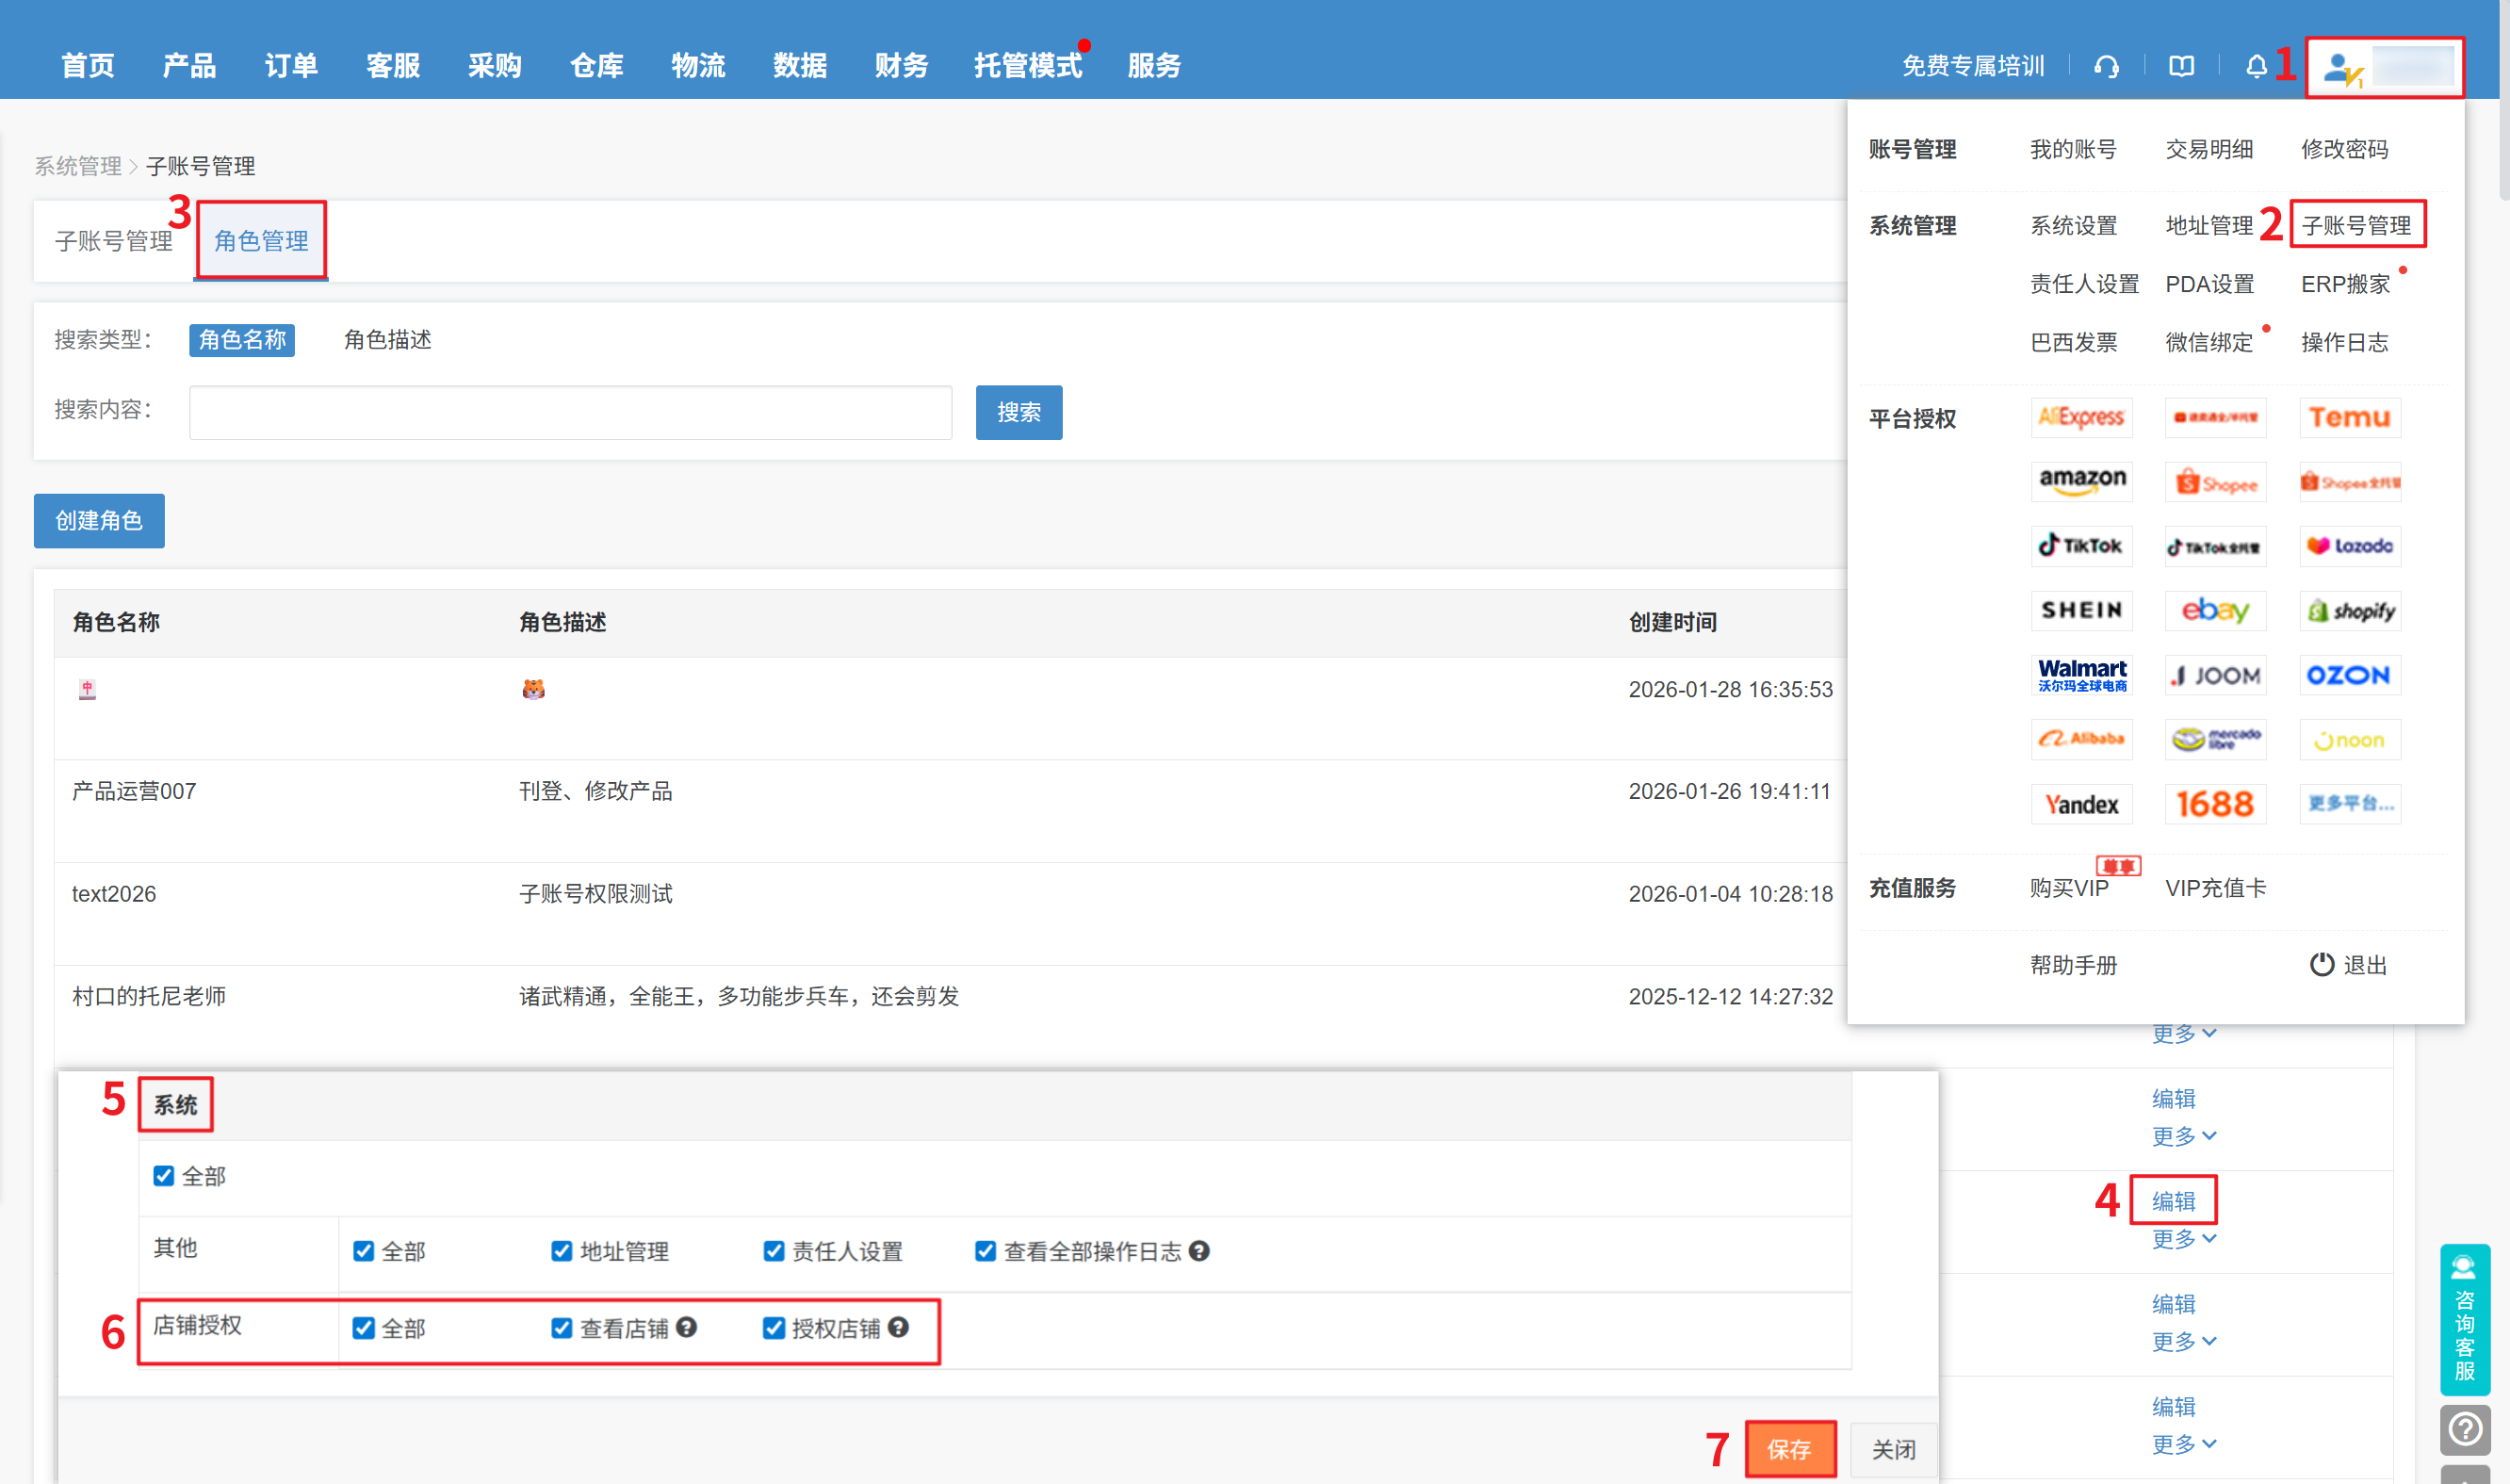Open the 托管模式 navigation menu

pyautogui.click(x=1027, y=66)
